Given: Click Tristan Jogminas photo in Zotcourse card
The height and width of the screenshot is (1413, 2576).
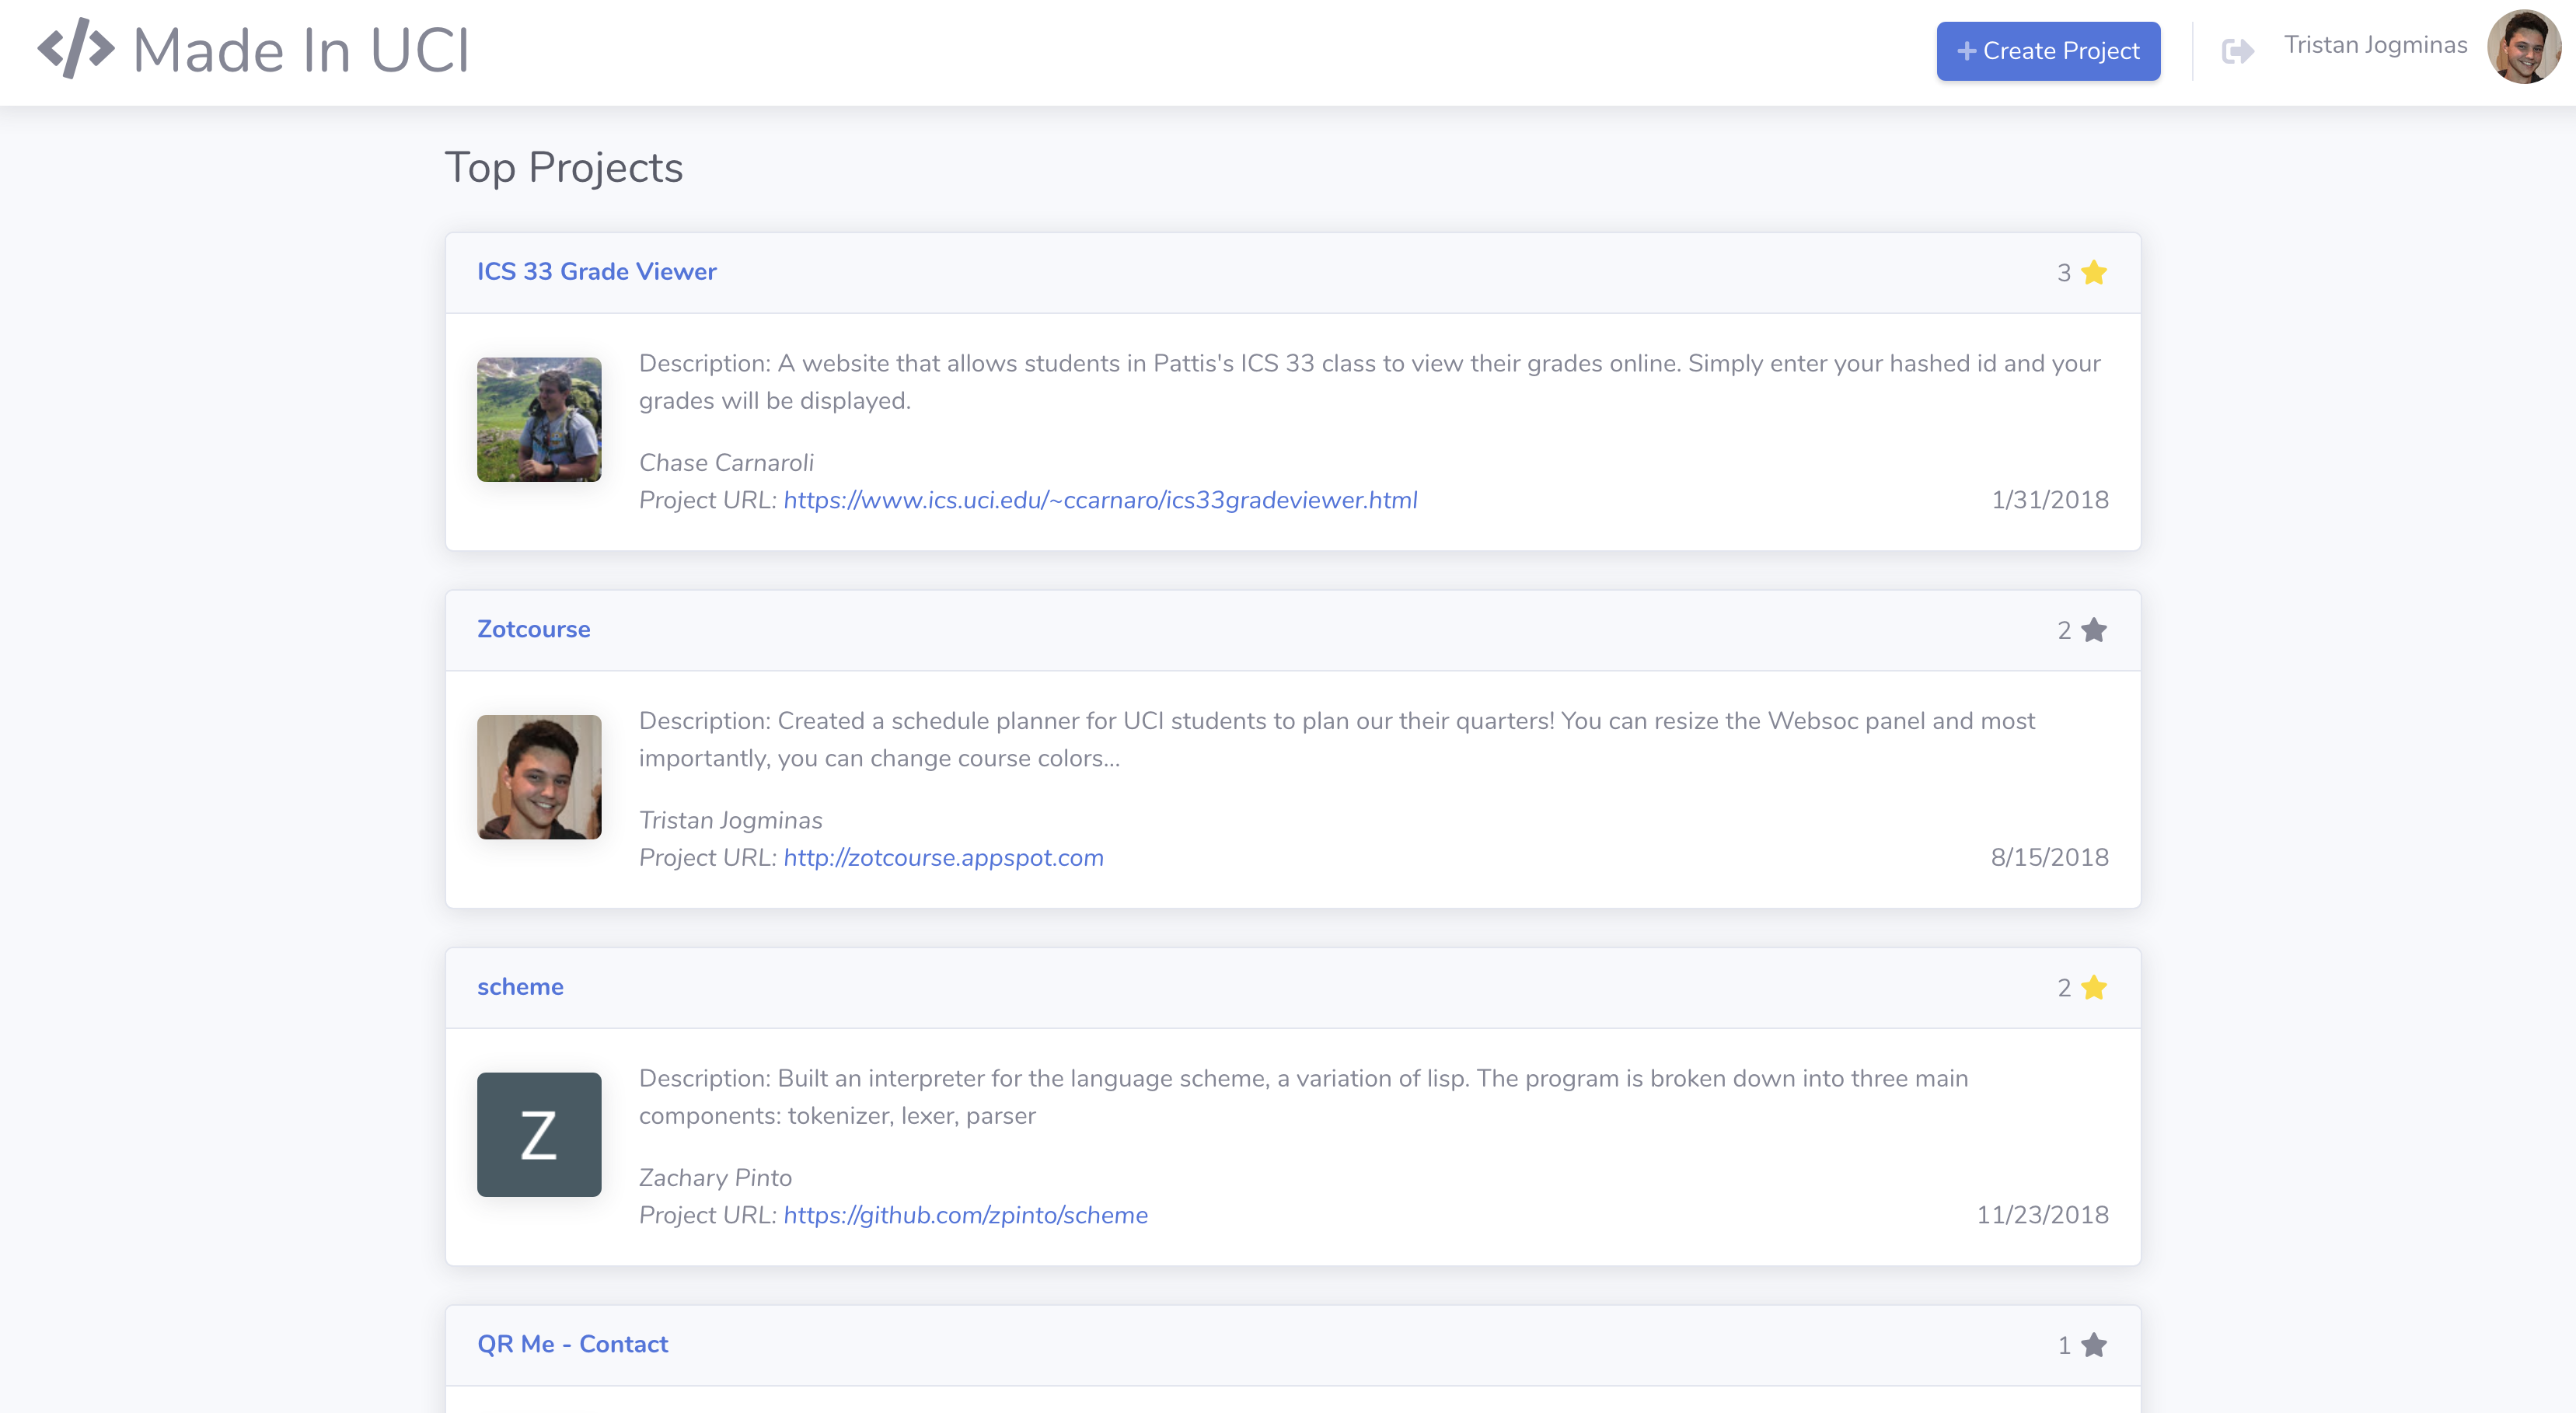Looking at the screenshot, I should coord(539,777).
